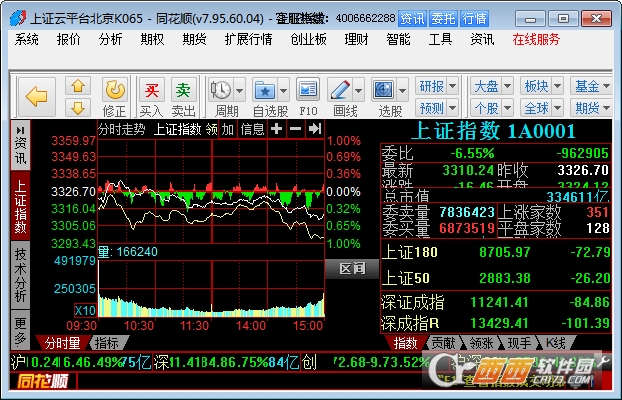Image resolution: width=622 pixels, height=400 pixels.
Task: Open the 分析 menu
Action: tap(110, 39)
